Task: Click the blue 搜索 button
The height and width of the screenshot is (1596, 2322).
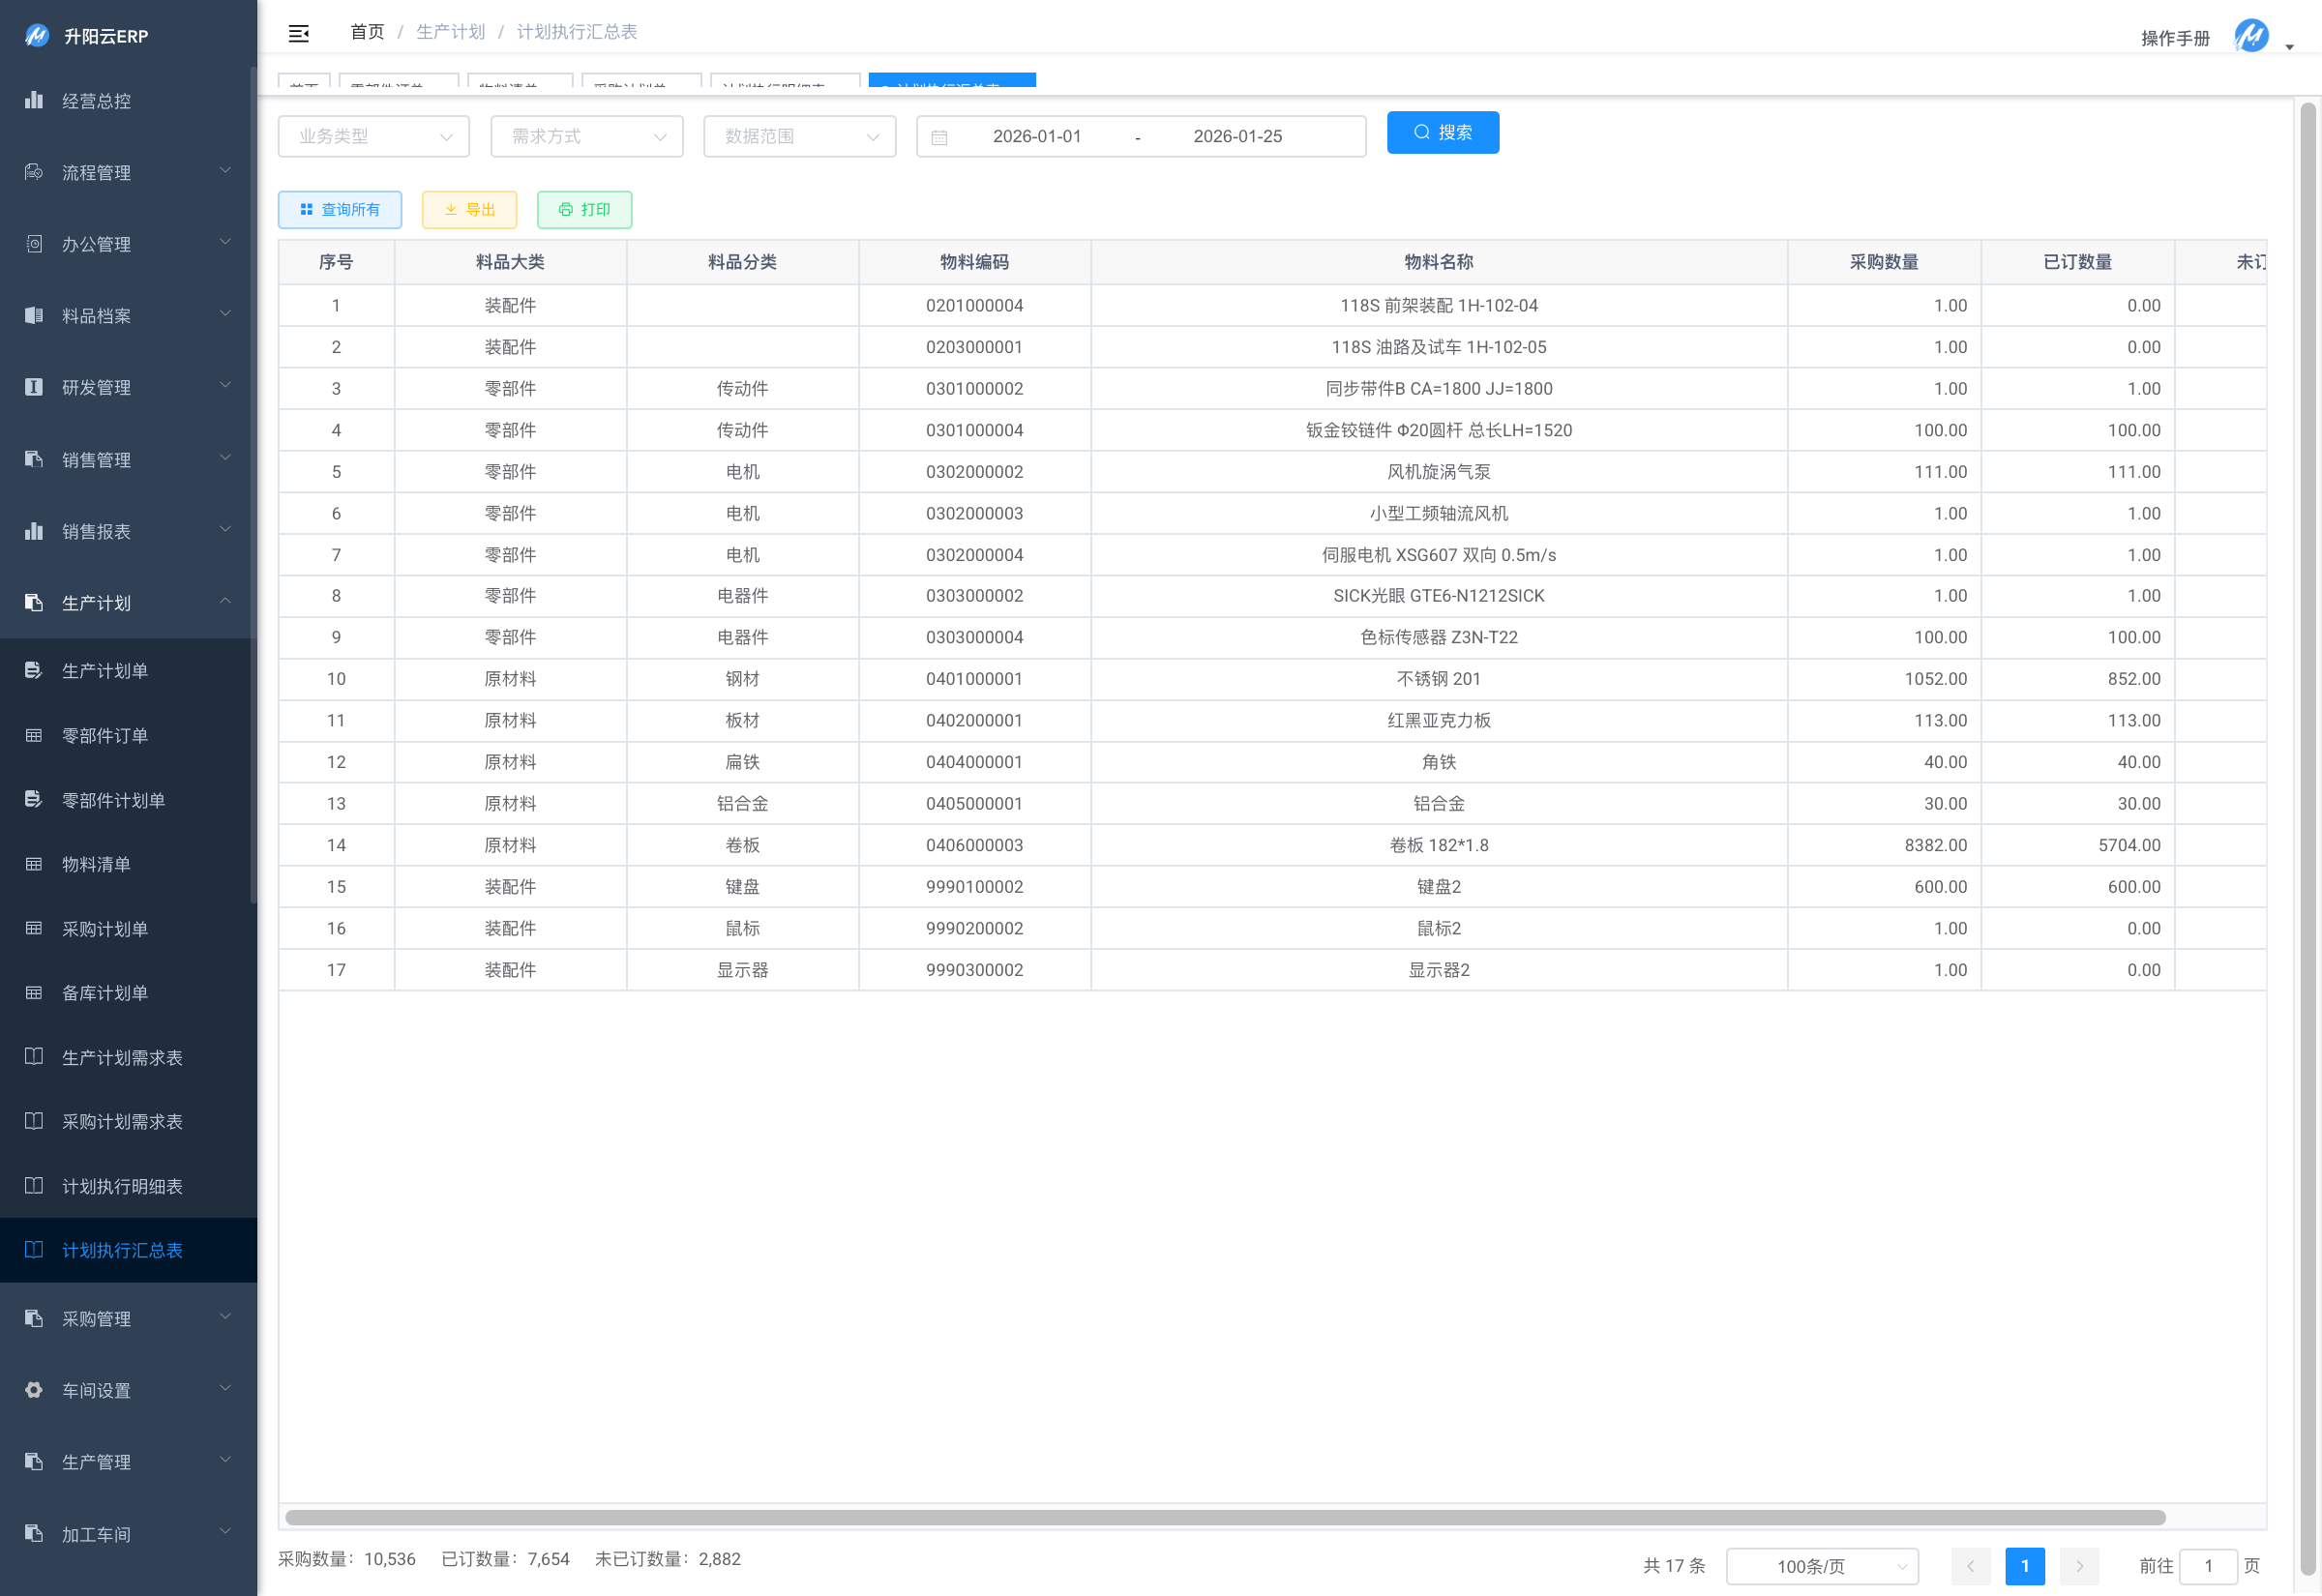Action: pos(1442,133)
